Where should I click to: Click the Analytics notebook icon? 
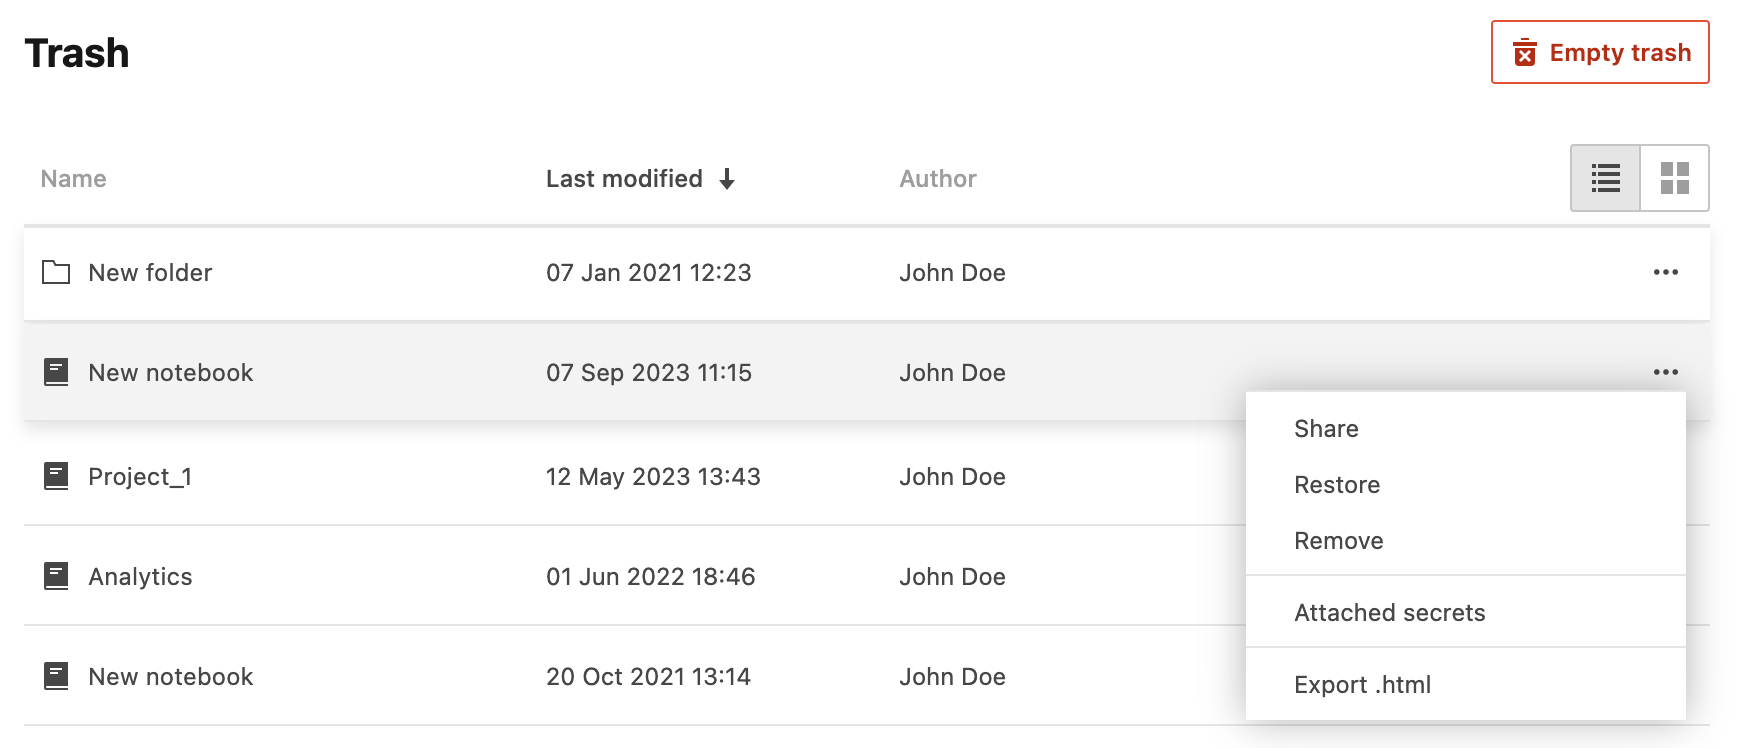[56, 576]
